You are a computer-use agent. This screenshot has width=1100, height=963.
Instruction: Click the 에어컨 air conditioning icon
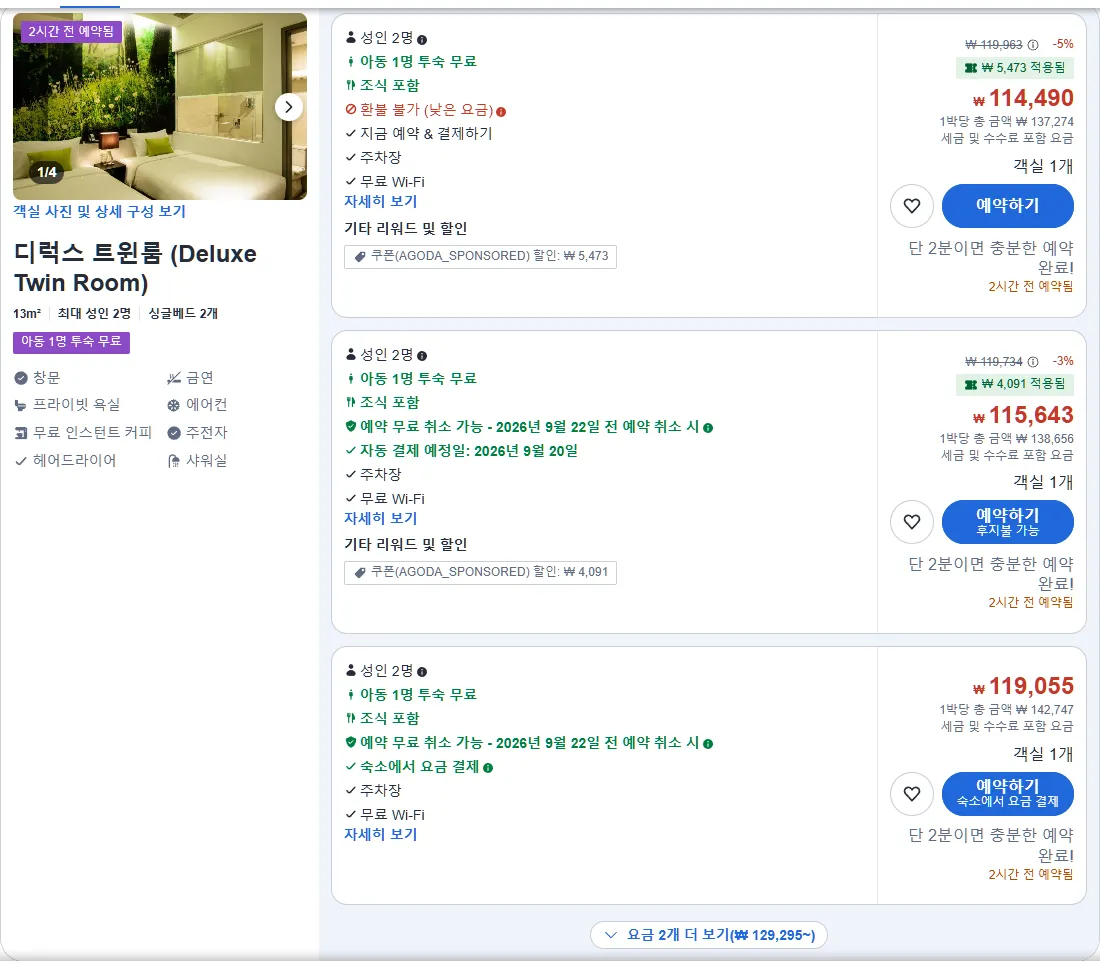pos(174,405)
